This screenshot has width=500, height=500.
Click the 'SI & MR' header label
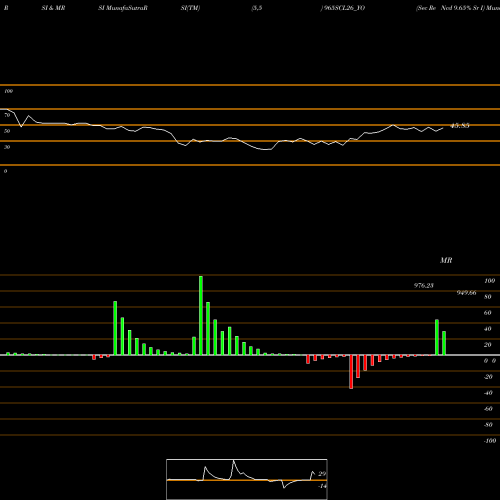53,8
